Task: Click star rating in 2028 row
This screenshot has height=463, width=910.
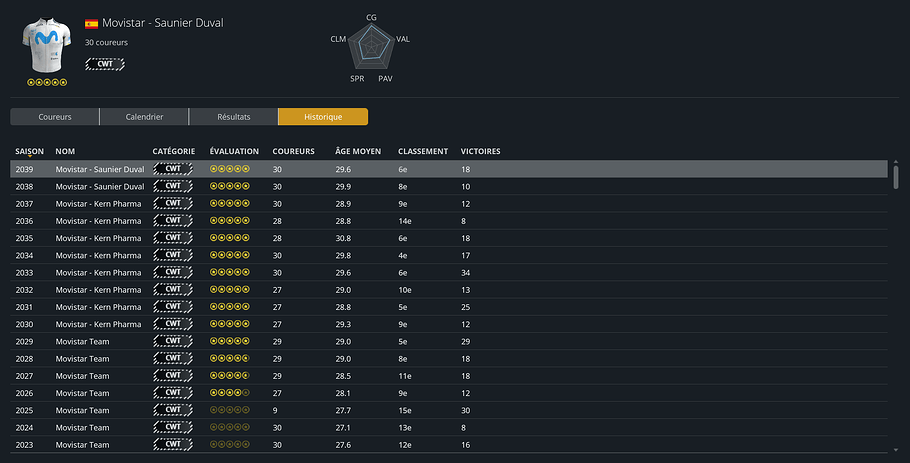Action: click(230, 358)
